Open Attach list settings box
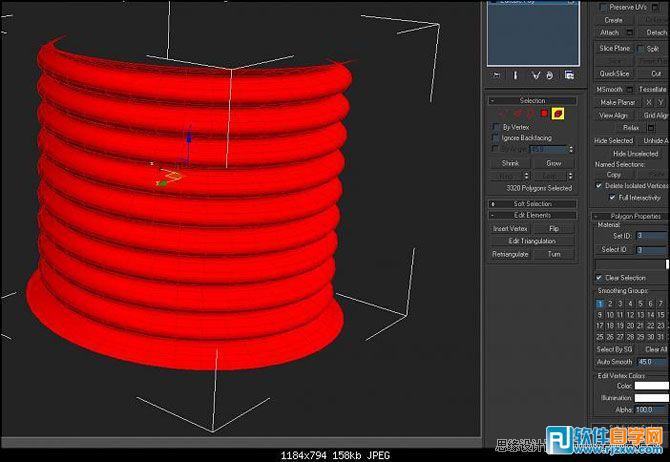Image resolution: width=670 pixels, height=462 pixels. (629, 32)
